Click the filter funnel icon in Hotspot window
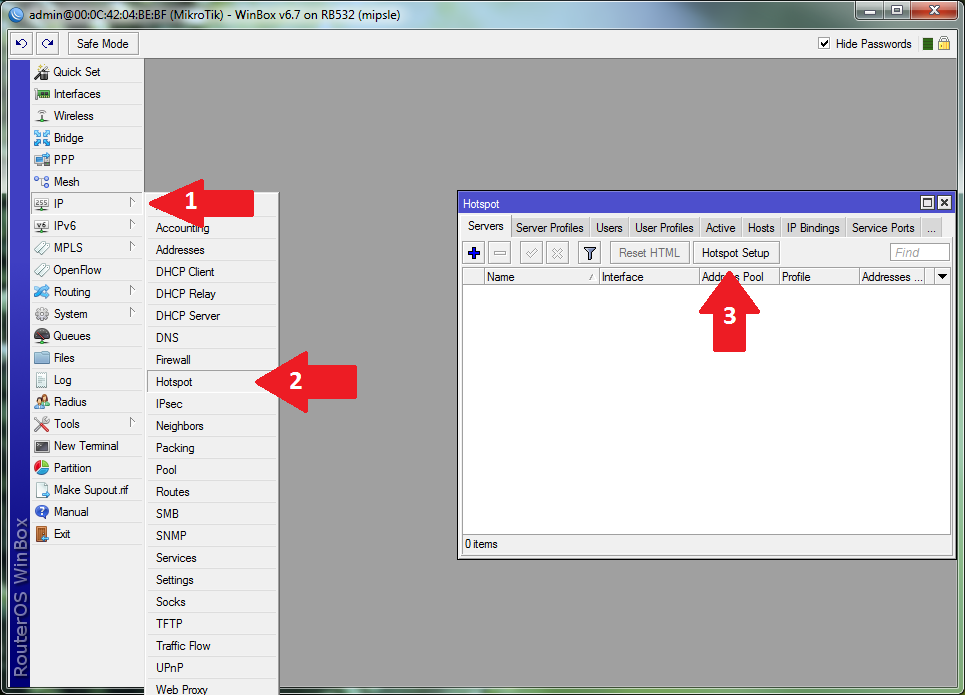Image resolution: width=965 pixels, height=695 pixels. tap(589, 253)
